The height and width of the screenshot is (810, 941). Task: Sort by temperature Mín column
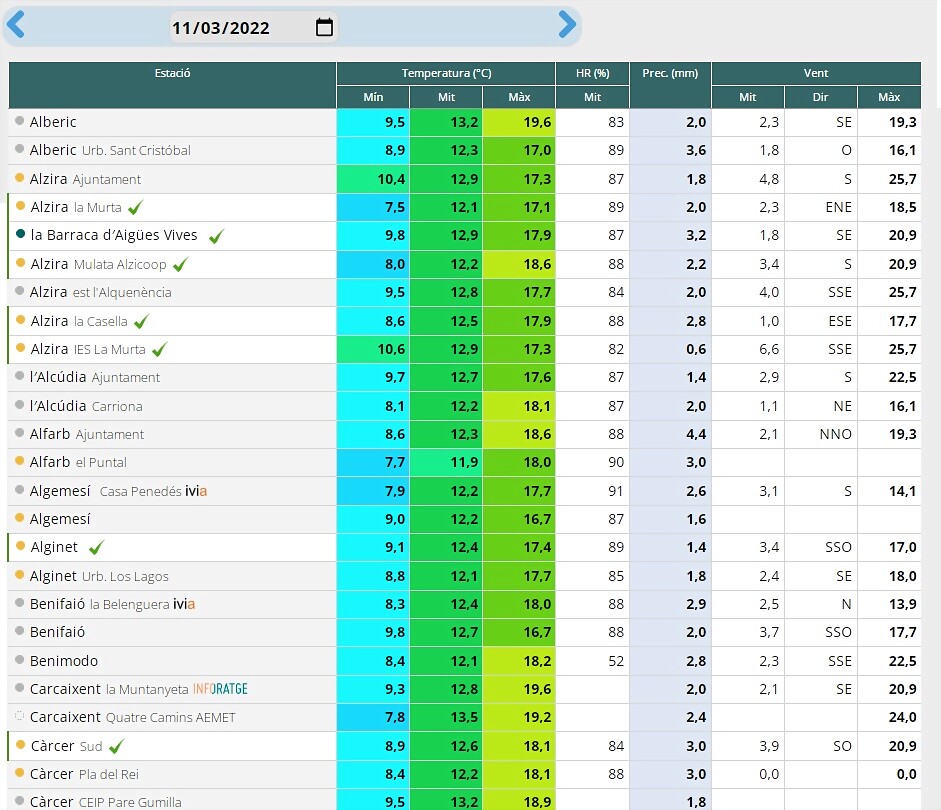pyautogui.click(x=373, y=97)
